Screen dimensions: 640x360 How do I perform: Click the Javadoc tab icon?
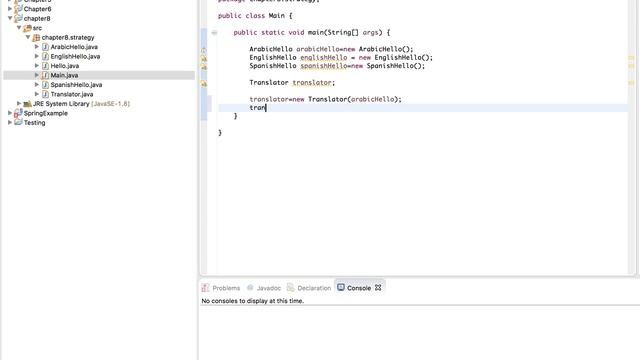pos(250,288)
